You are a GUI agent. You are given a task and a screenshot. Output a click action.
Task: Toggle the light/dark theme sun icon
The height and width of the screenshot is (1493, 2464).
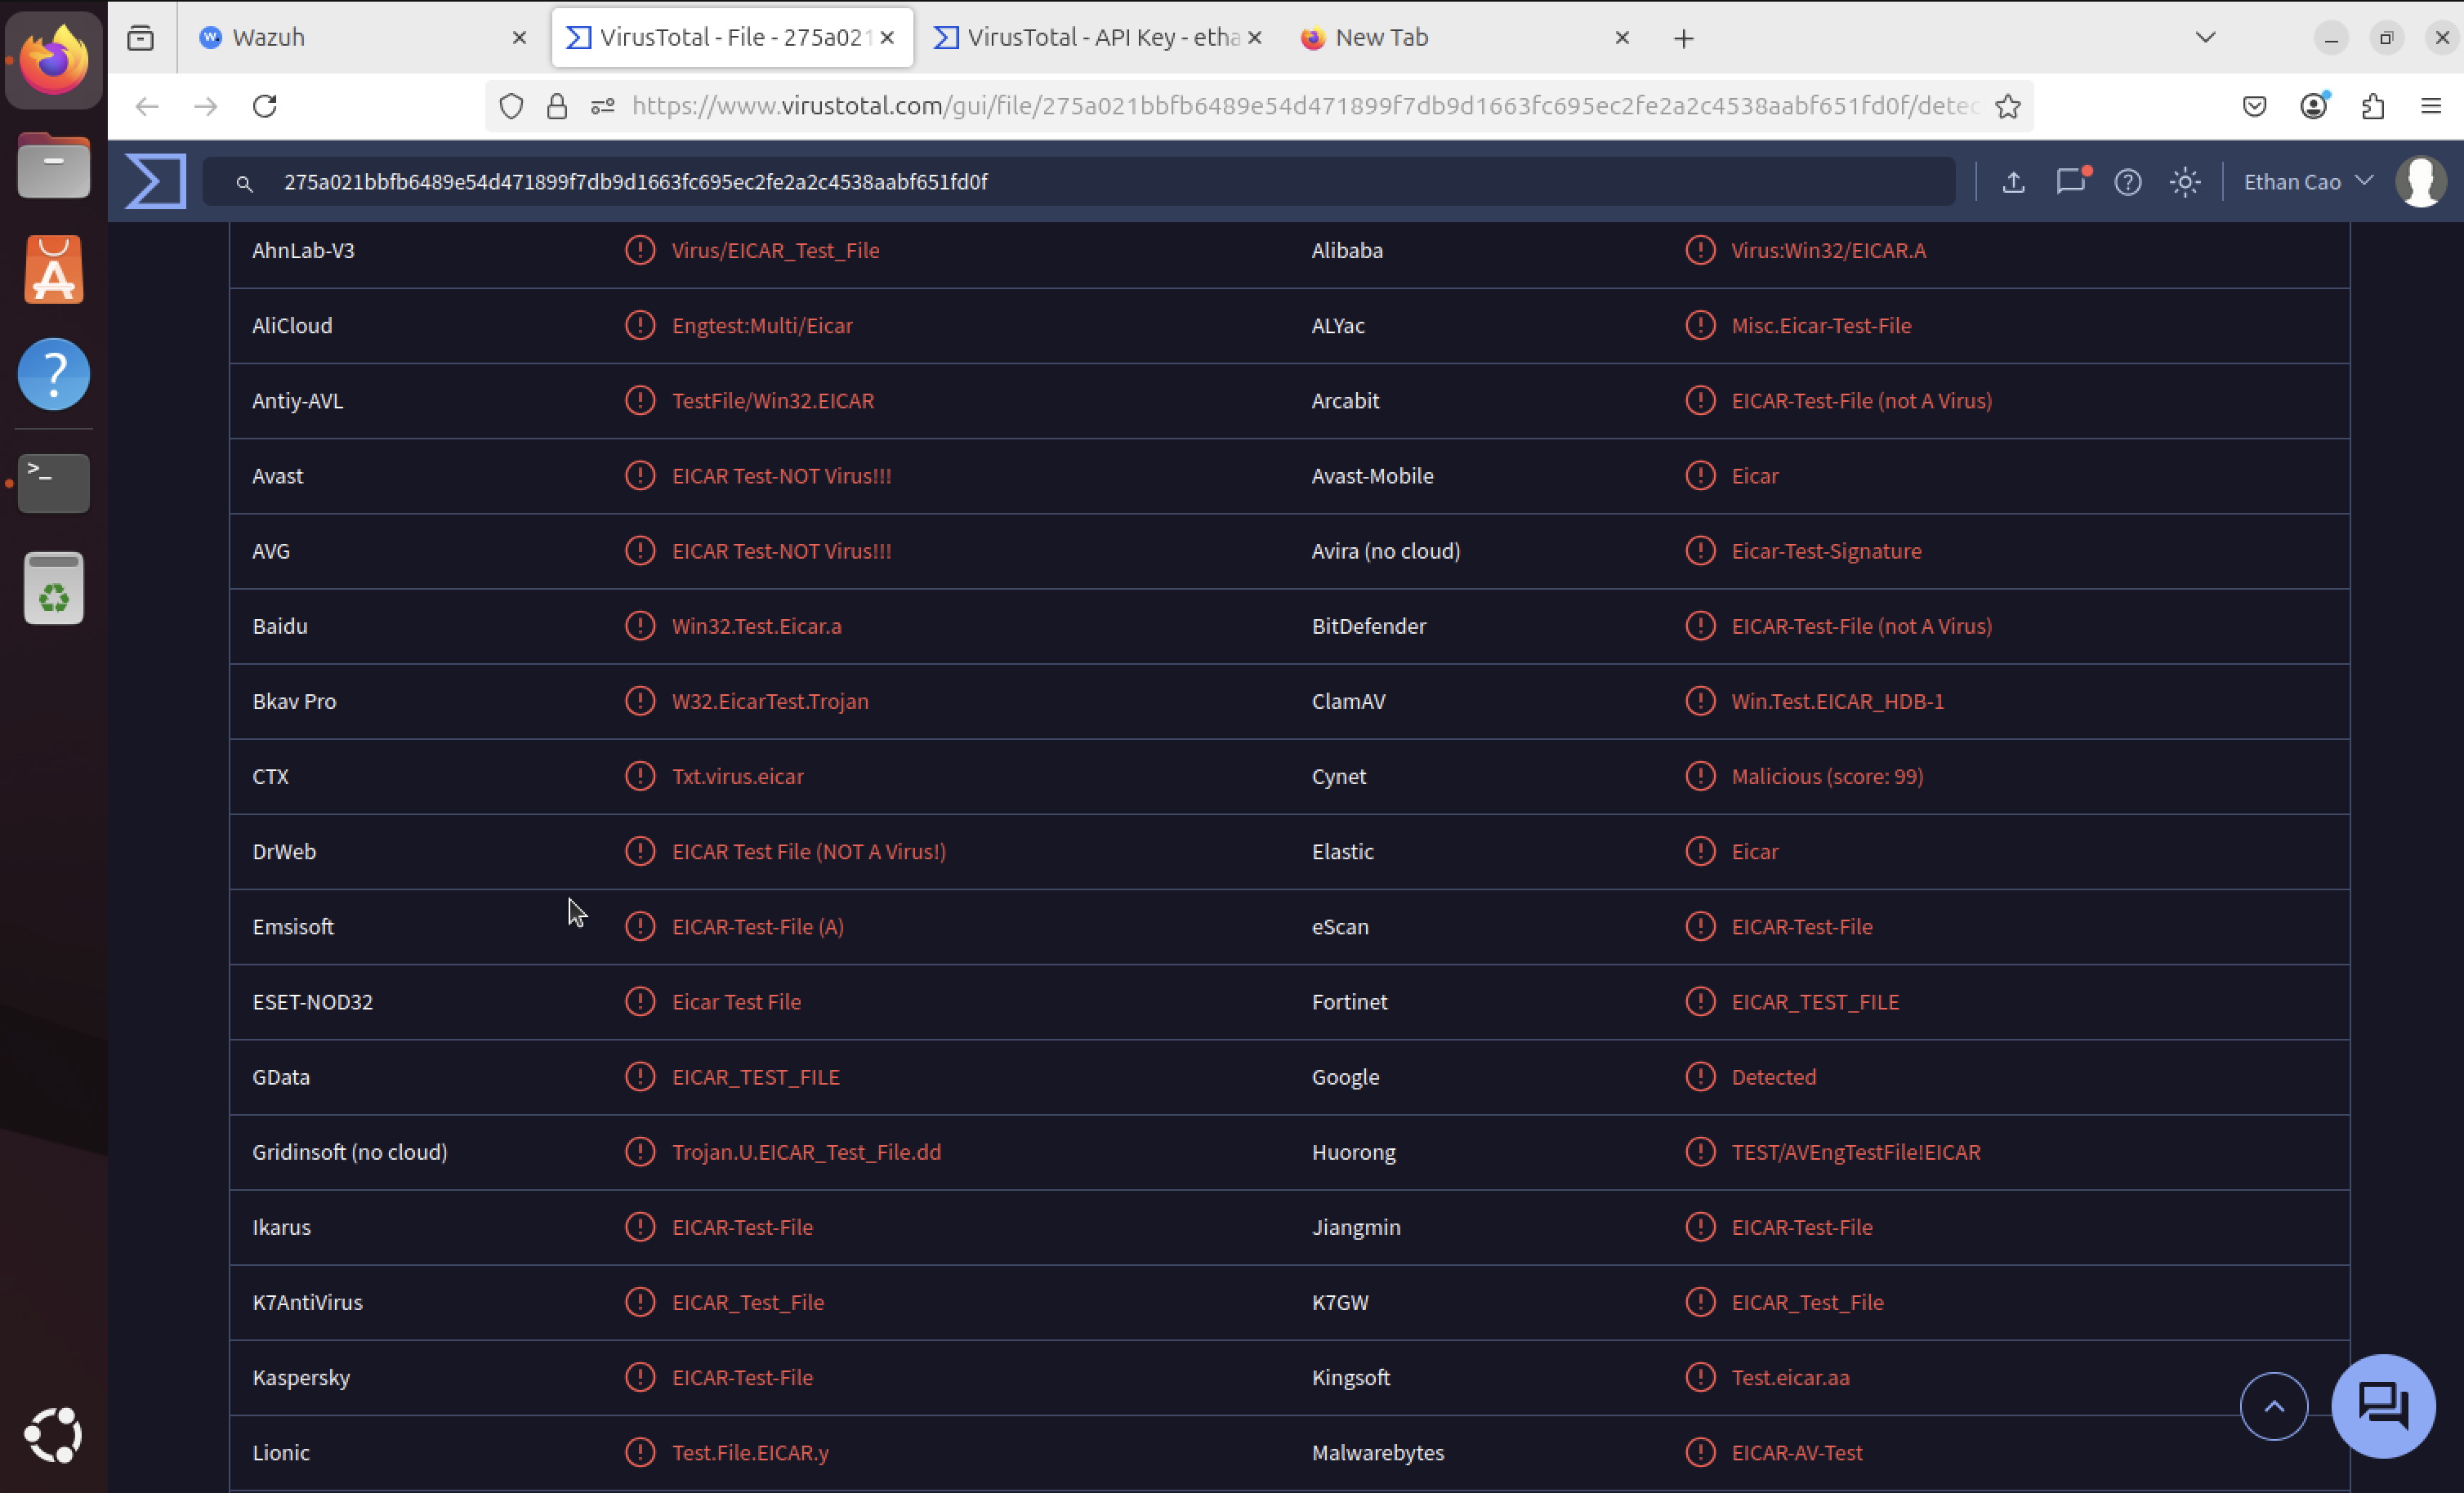click(x=2185, y=182)
